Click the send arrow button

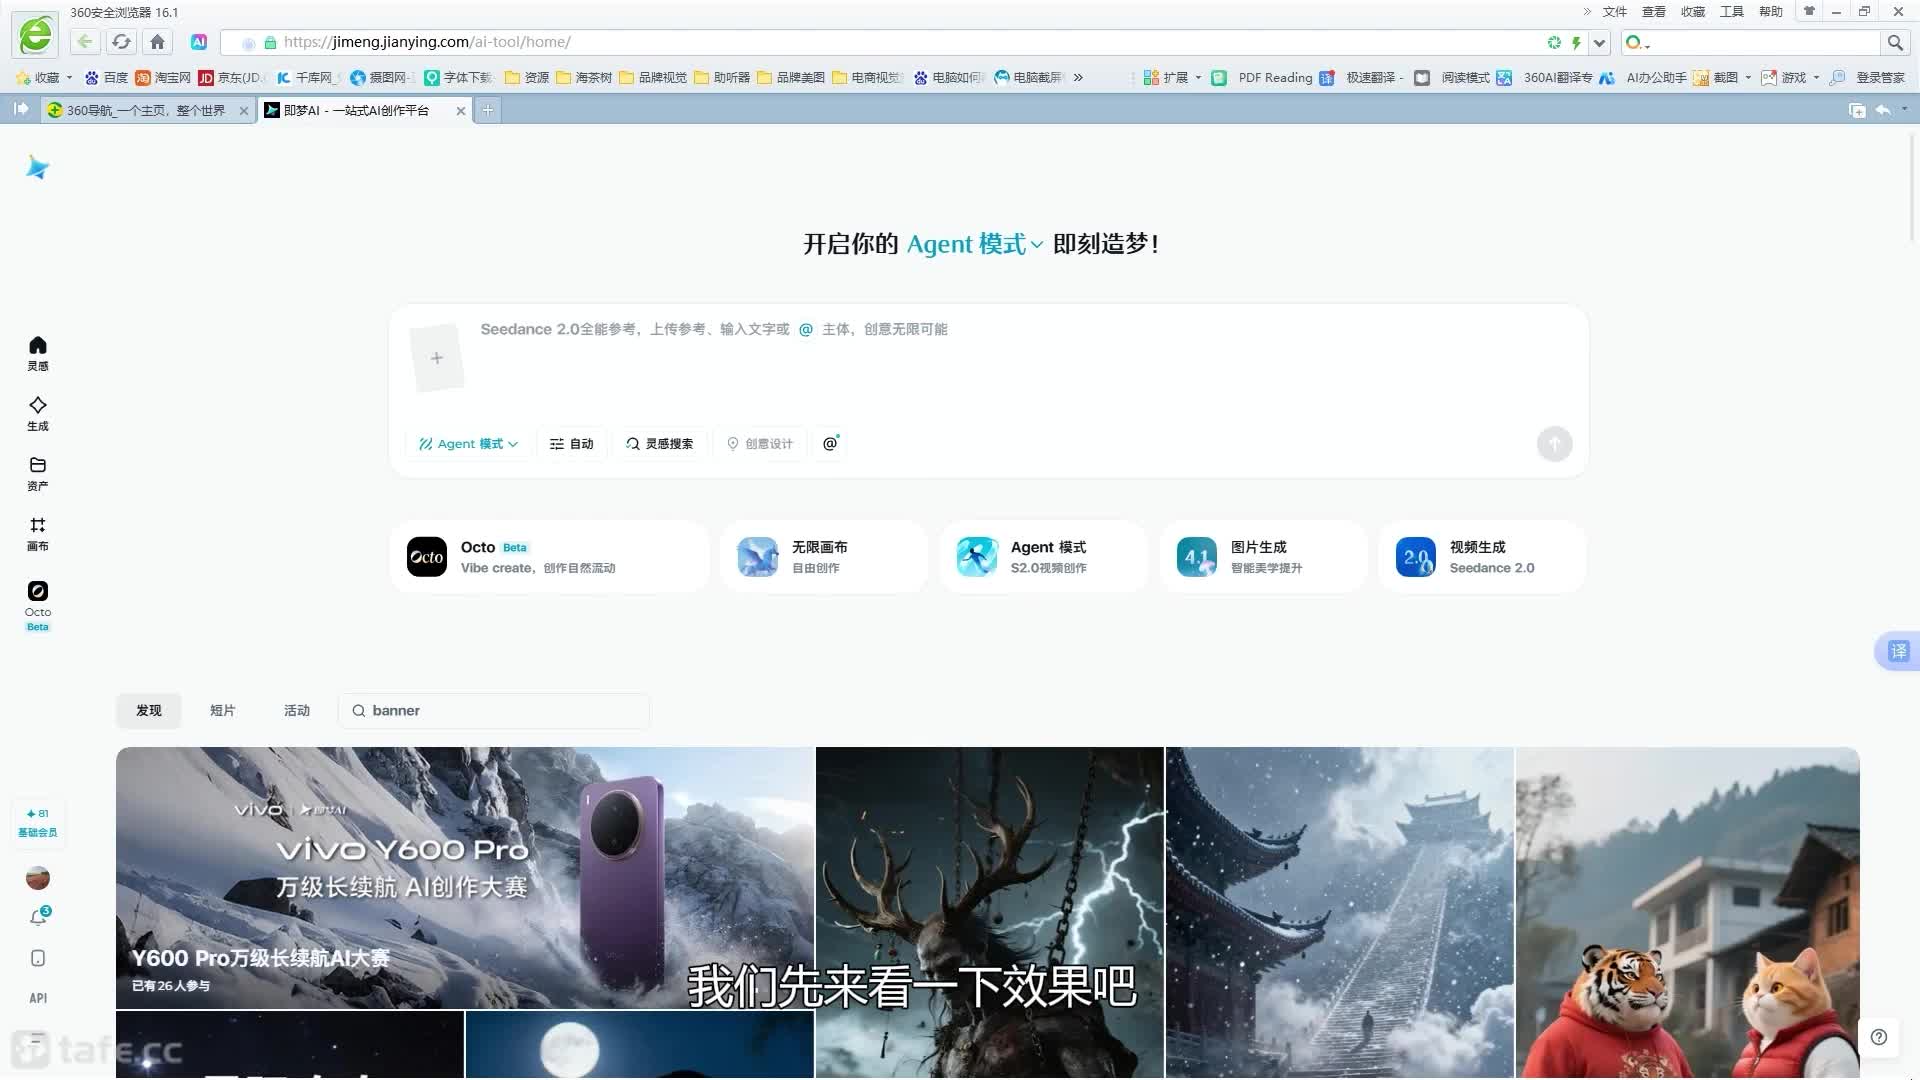tap(1554, 444)
